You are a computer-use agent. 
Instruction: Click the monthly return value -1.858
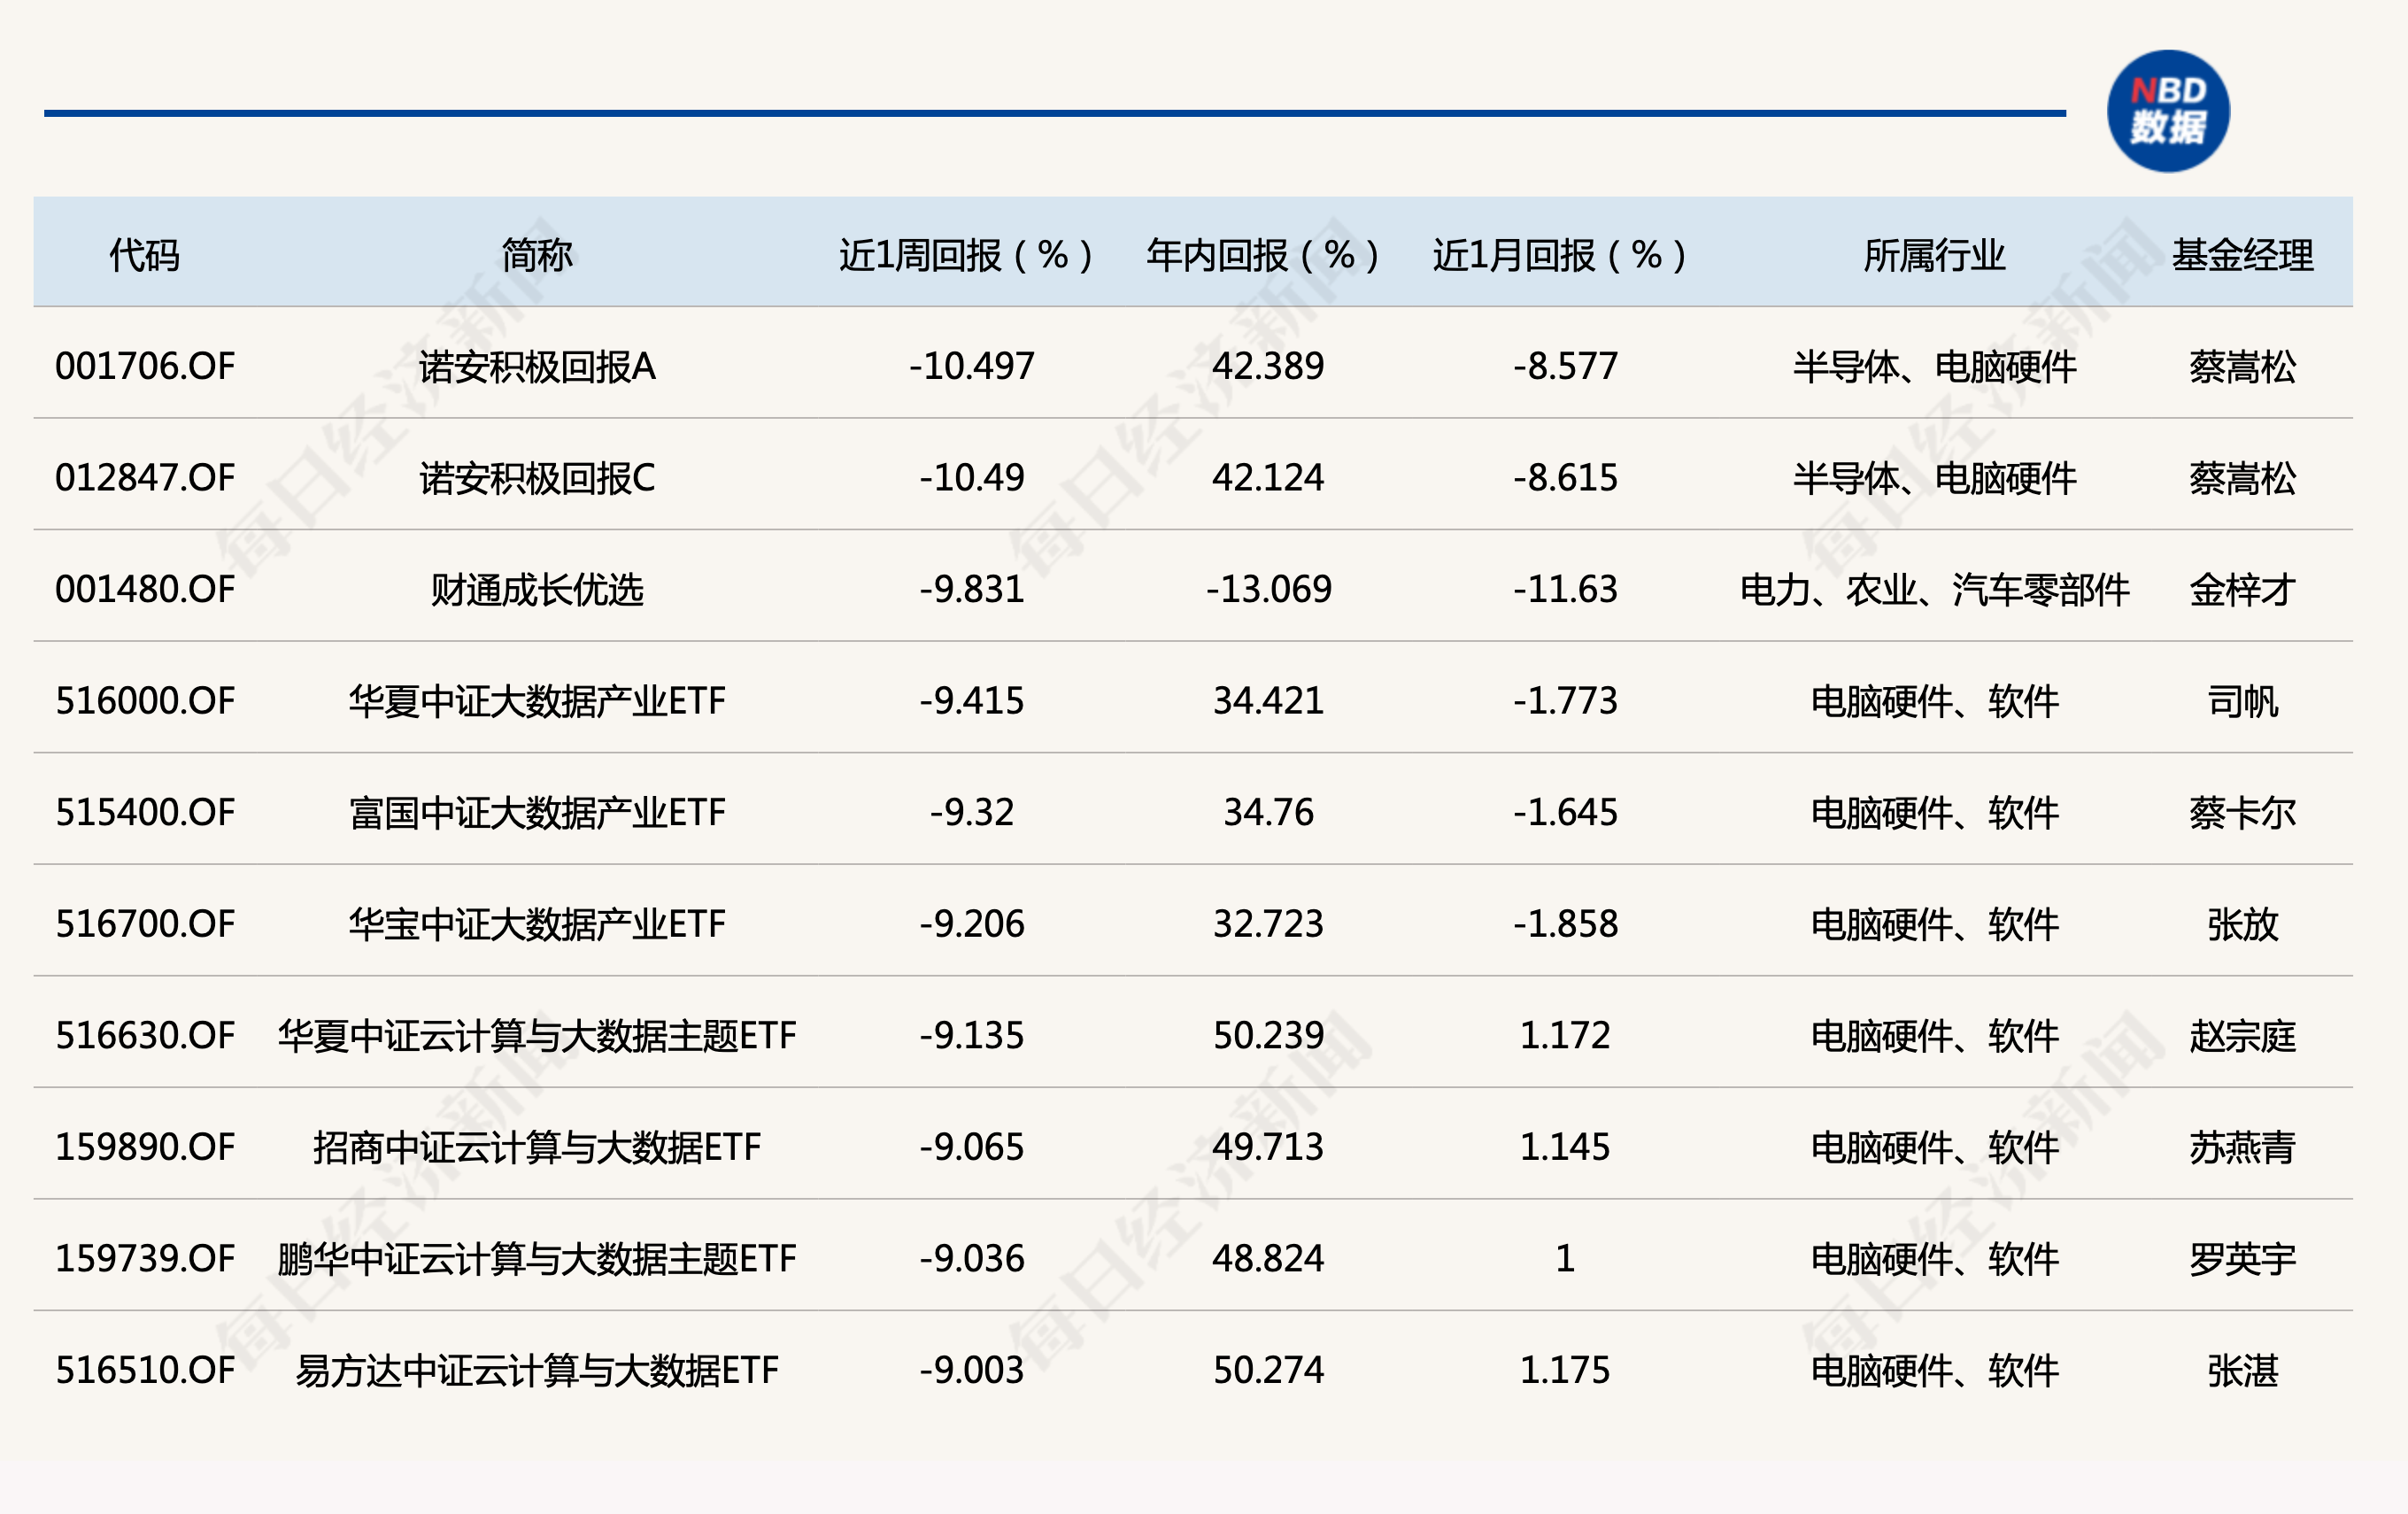(x=1565, y=924)
